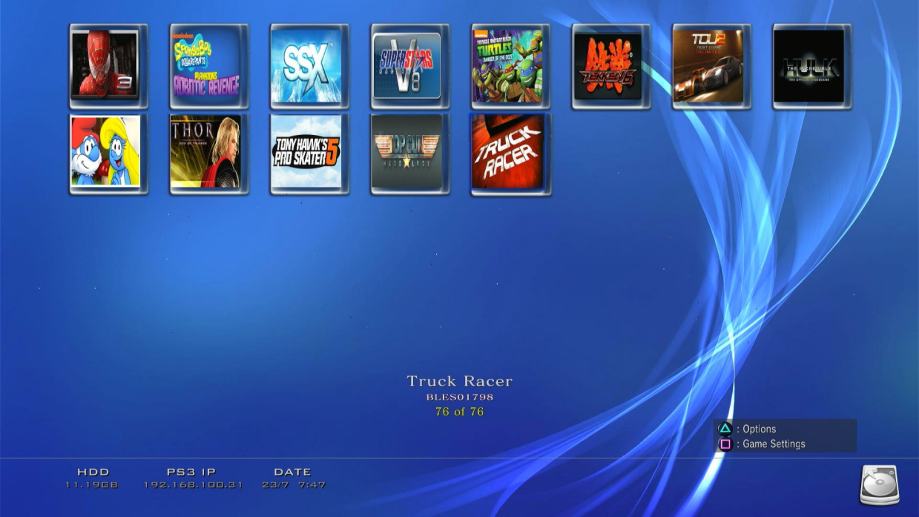This screenshot has width=919, height=517.
Task: Click the square Game Settings icon
Action: click(725, 444)
